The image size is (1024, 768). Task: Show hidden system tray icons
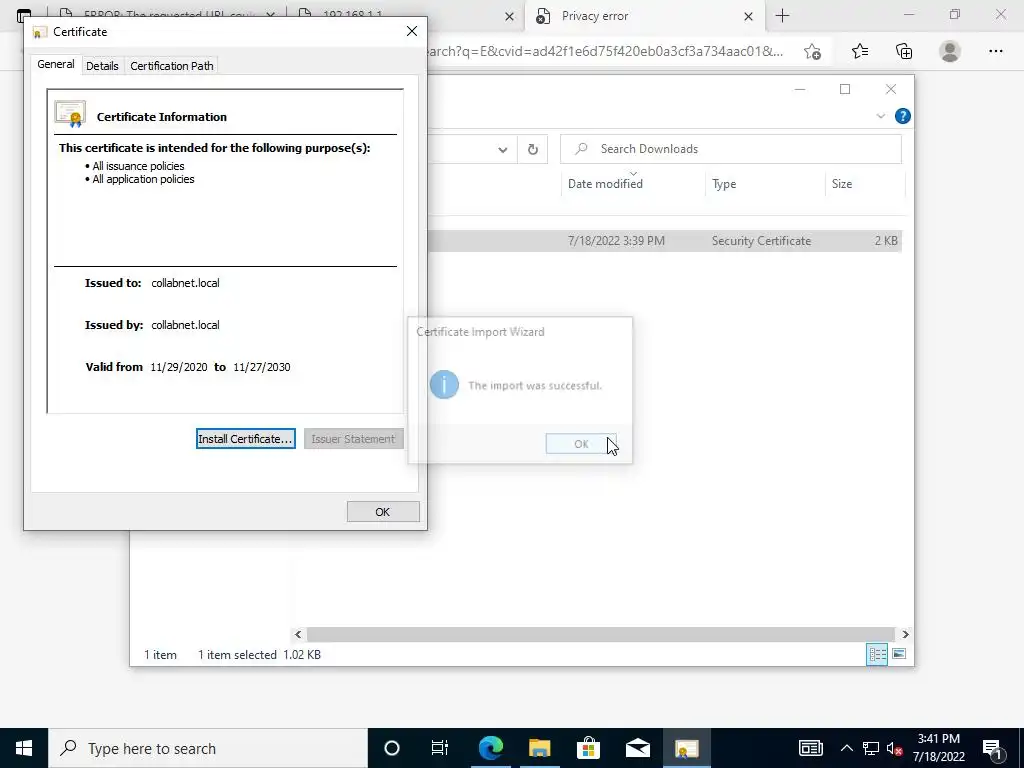tap(846, 748)
